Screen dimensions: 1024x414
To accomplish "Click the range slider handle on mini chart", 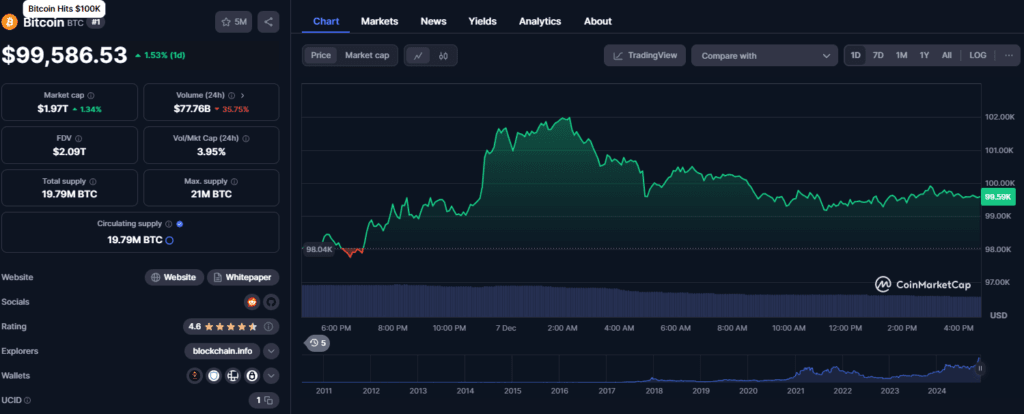I will [x=980, y=368].
